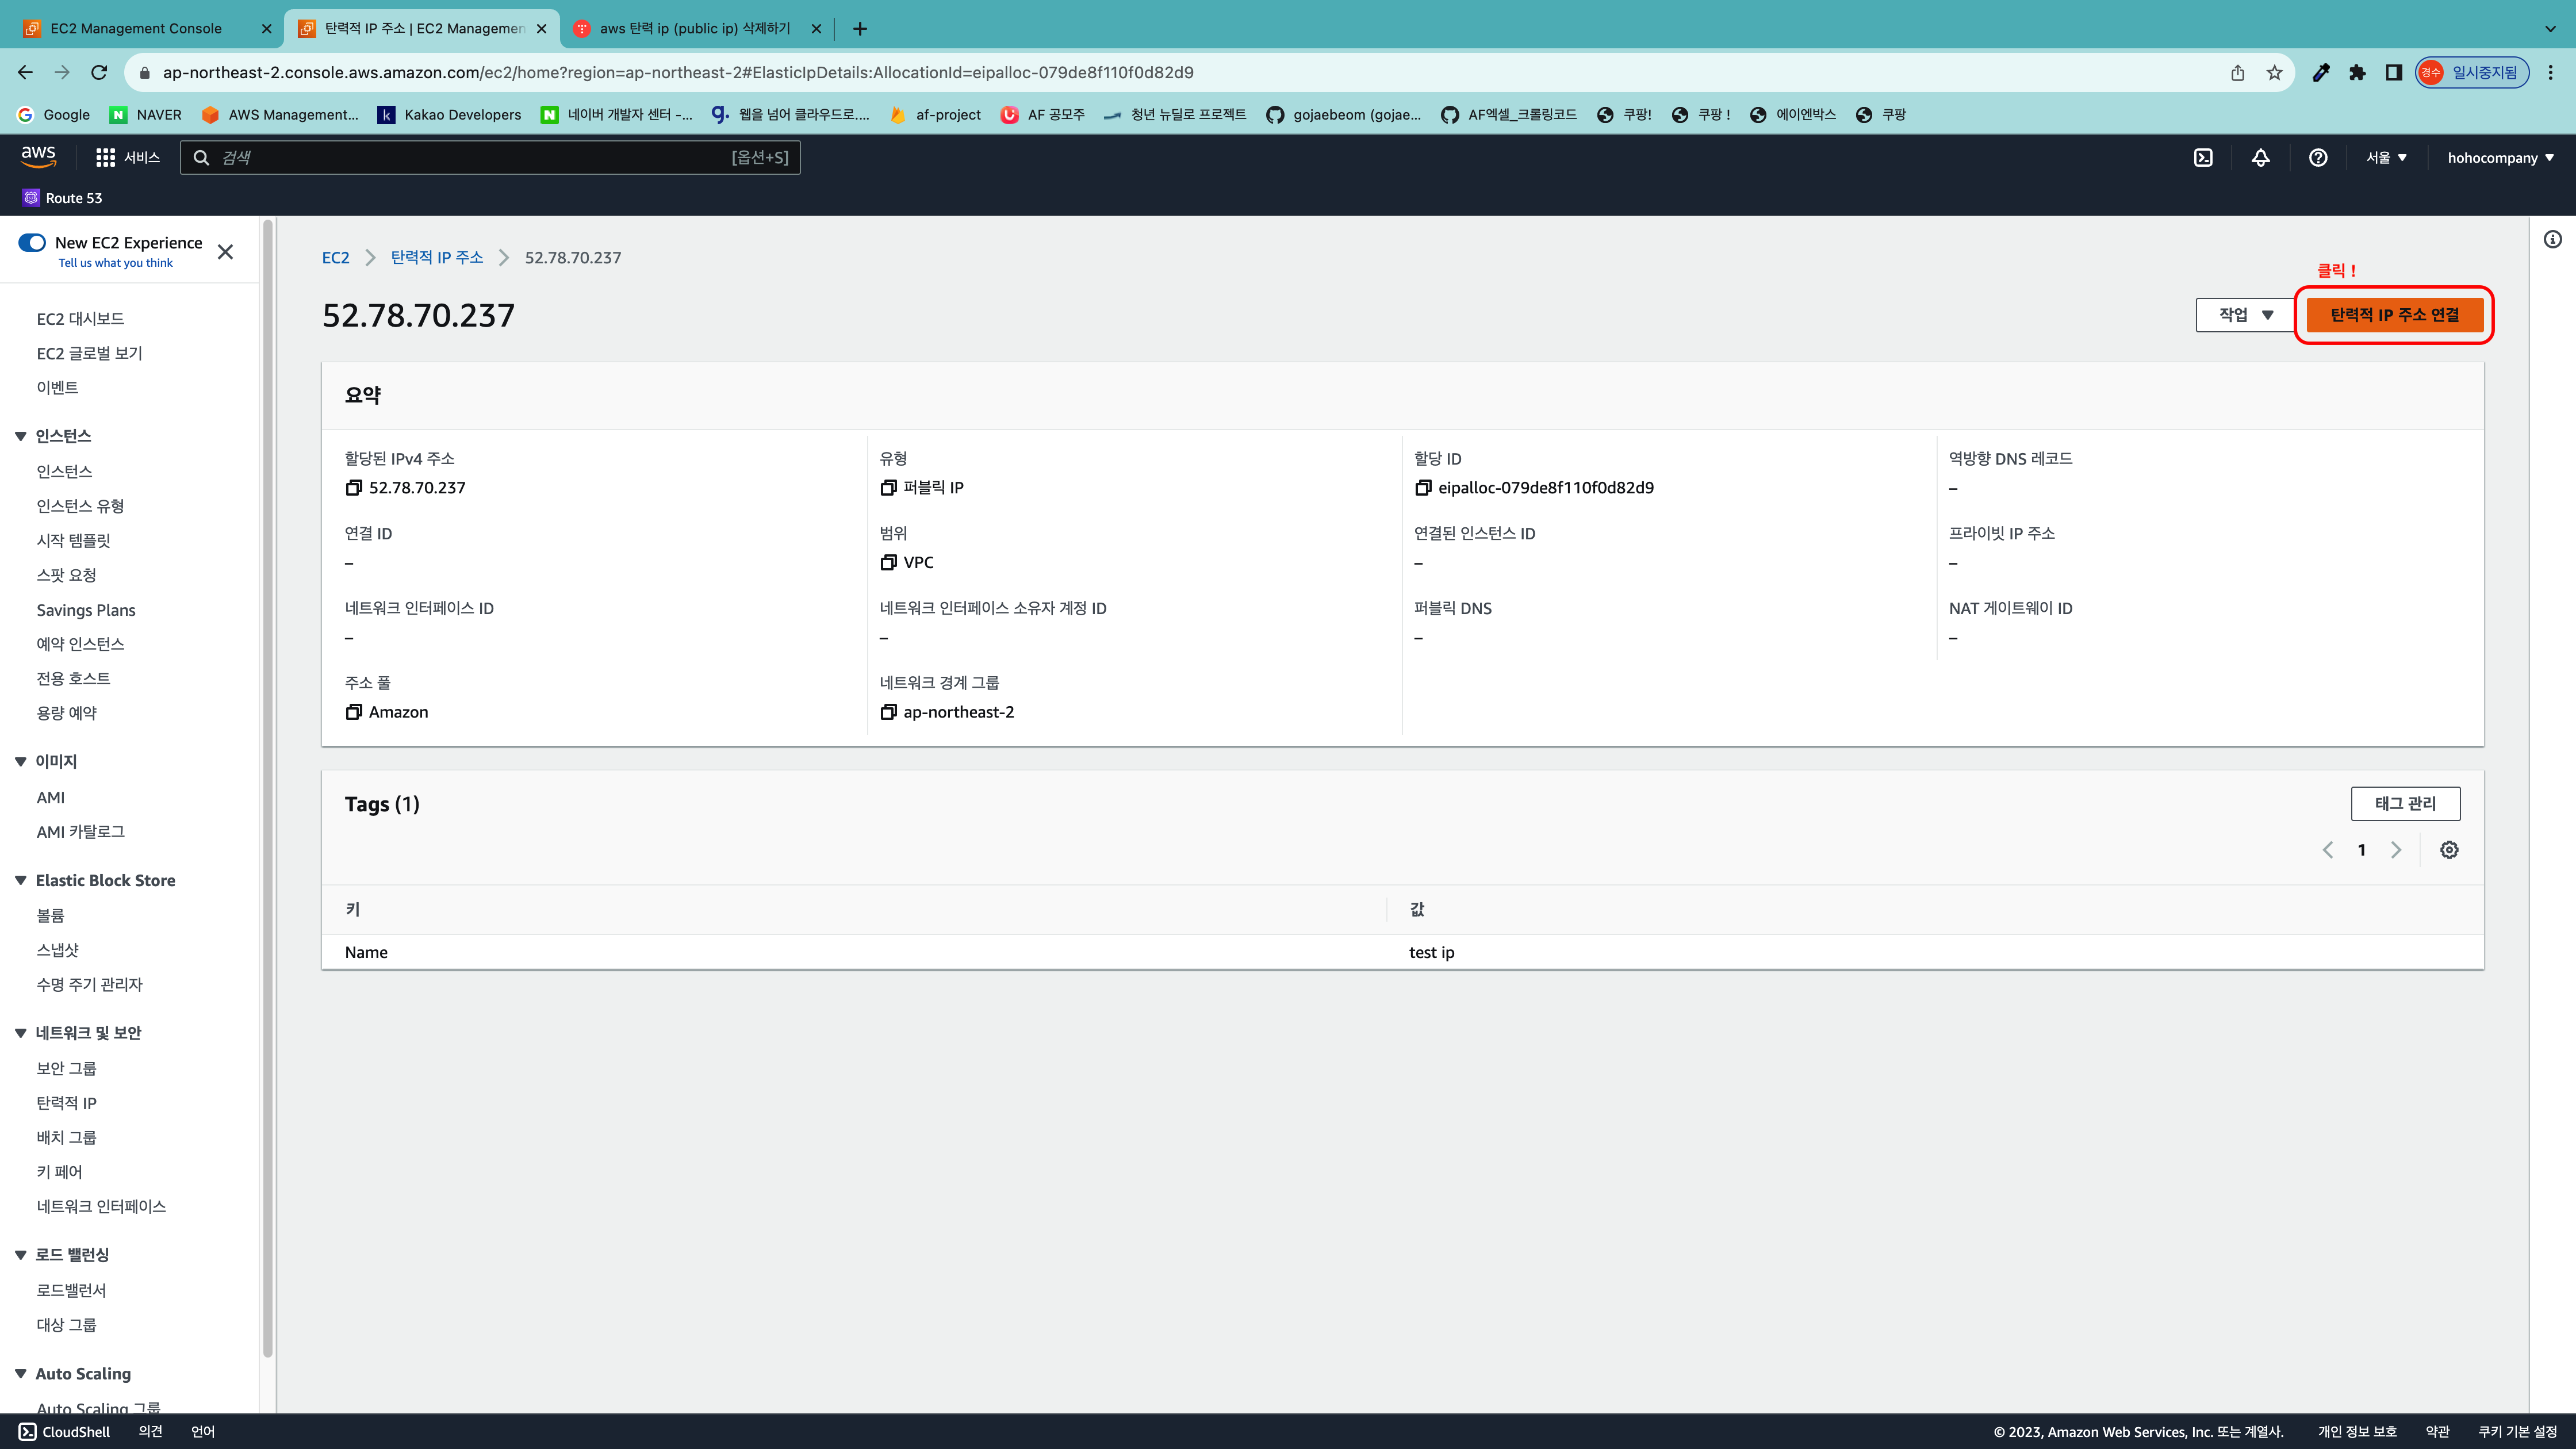
Task: Click the 탄력적 IP 주소 연결 button
Action: 2394,315
